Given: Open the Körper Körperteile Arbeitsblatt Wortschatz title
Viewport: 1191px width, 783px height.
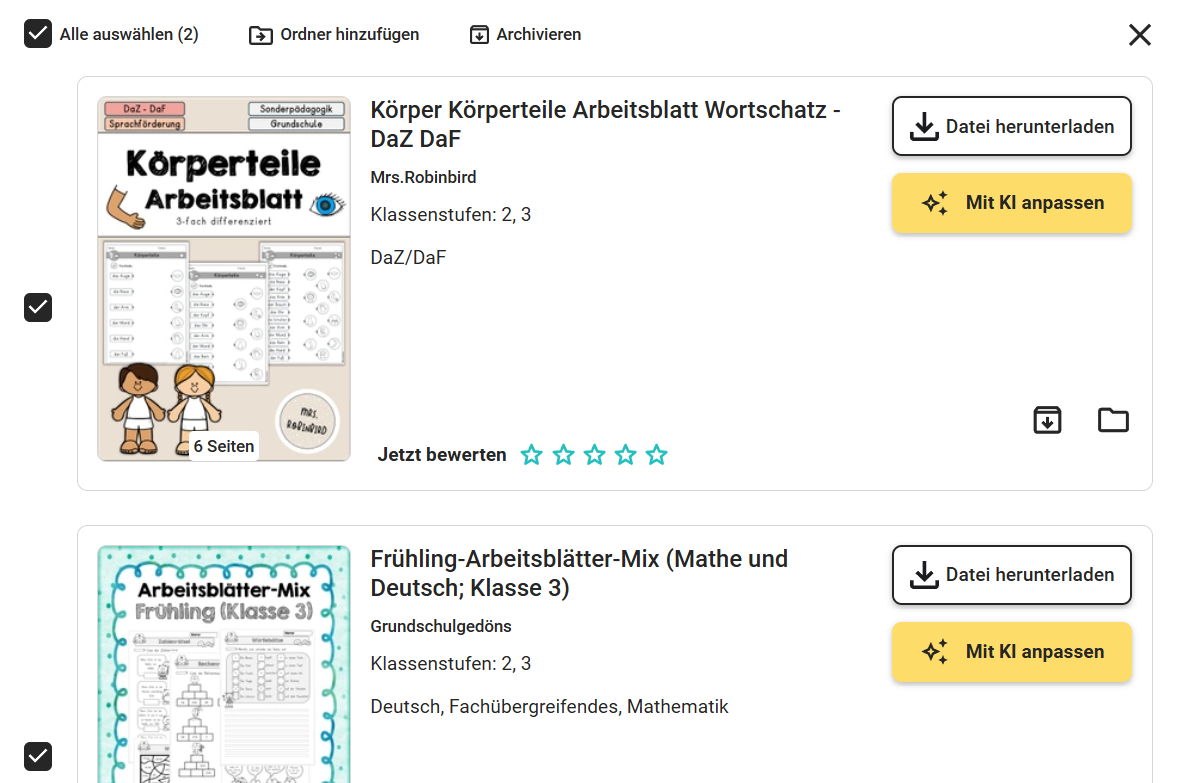Looking at the screenshot, I should point(605,124).
